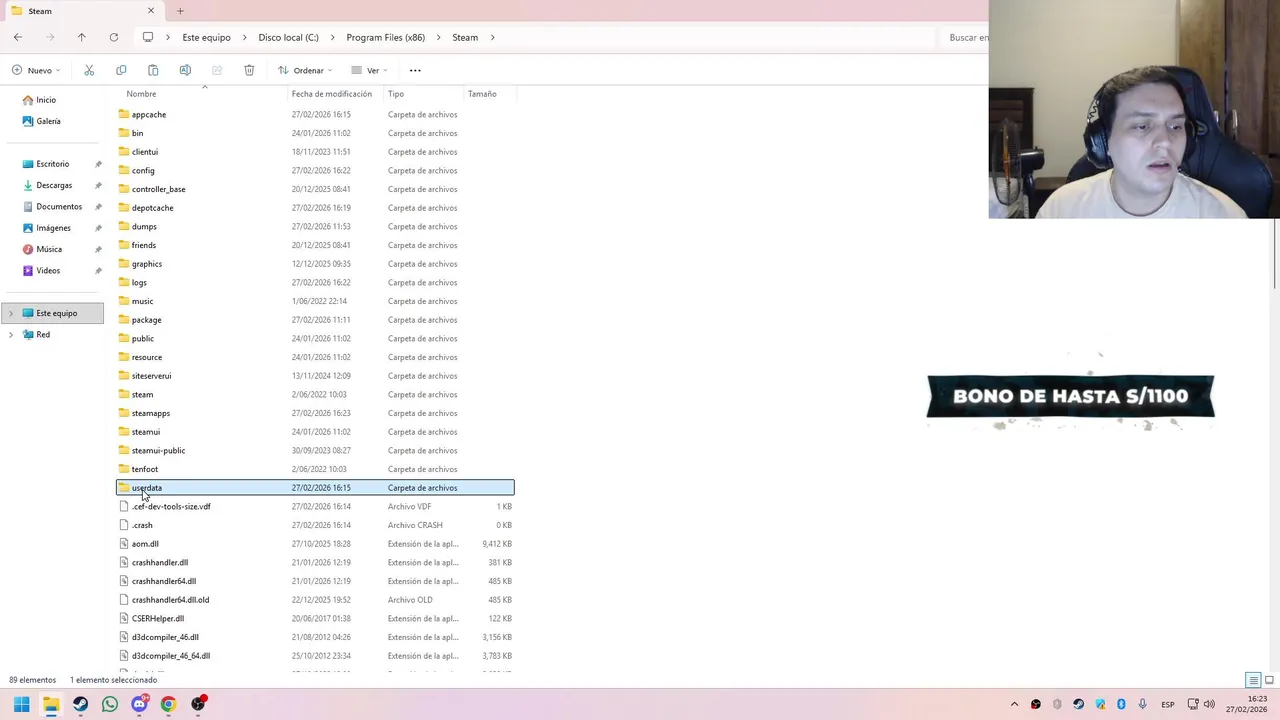Navigate to Disco local (C:) breadcrumb
The height and width of the screenshot is (720, 1280).
(288, 37)
